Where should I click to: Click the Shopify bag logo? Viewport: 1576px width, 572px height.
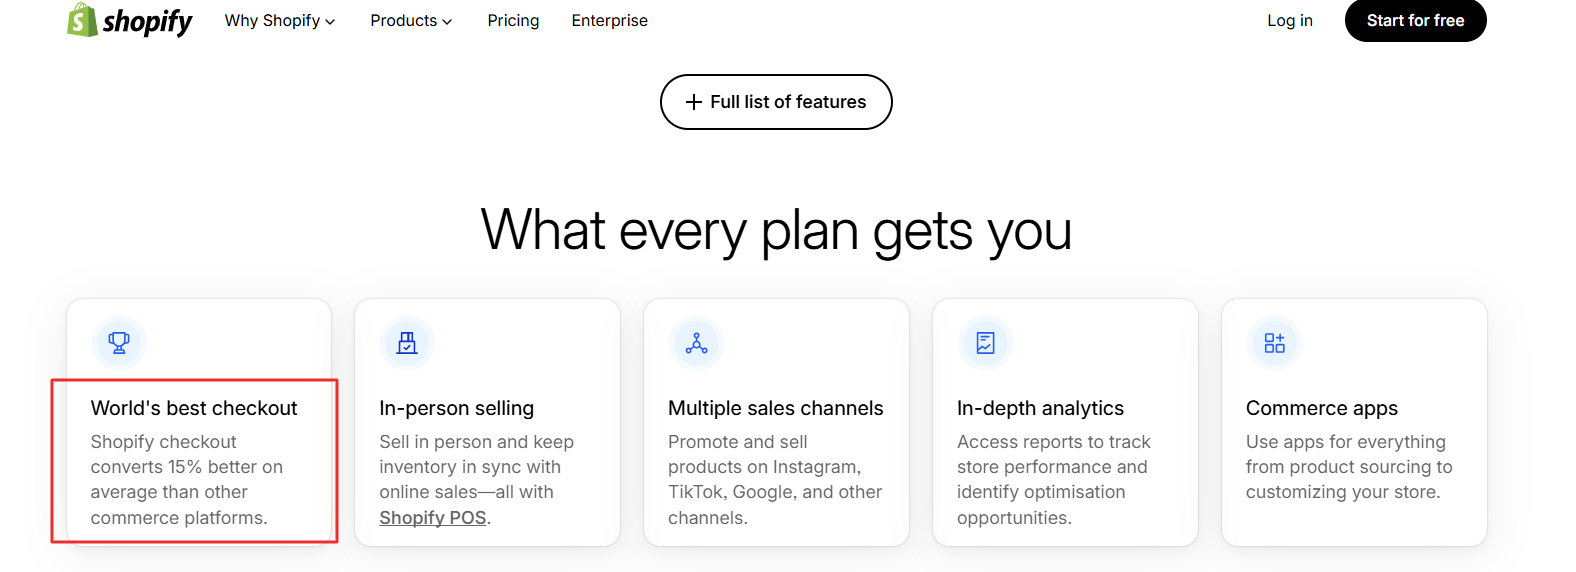(x=82, y=20)
